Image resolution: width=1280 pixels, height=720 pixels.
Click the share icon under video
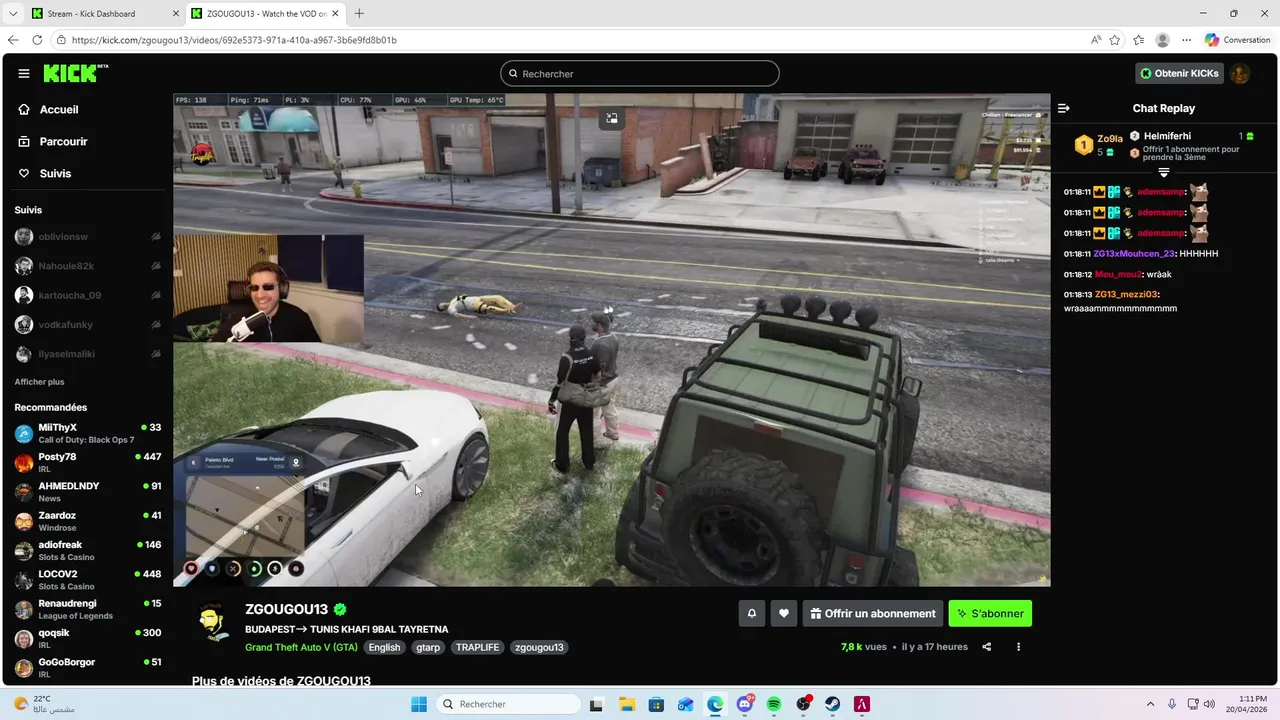pos(987,647)
